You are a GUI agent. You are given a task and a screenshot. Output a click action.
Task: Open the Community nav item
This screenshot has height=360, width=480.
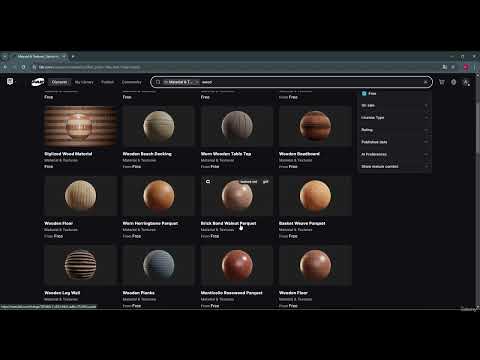[132, 82]
